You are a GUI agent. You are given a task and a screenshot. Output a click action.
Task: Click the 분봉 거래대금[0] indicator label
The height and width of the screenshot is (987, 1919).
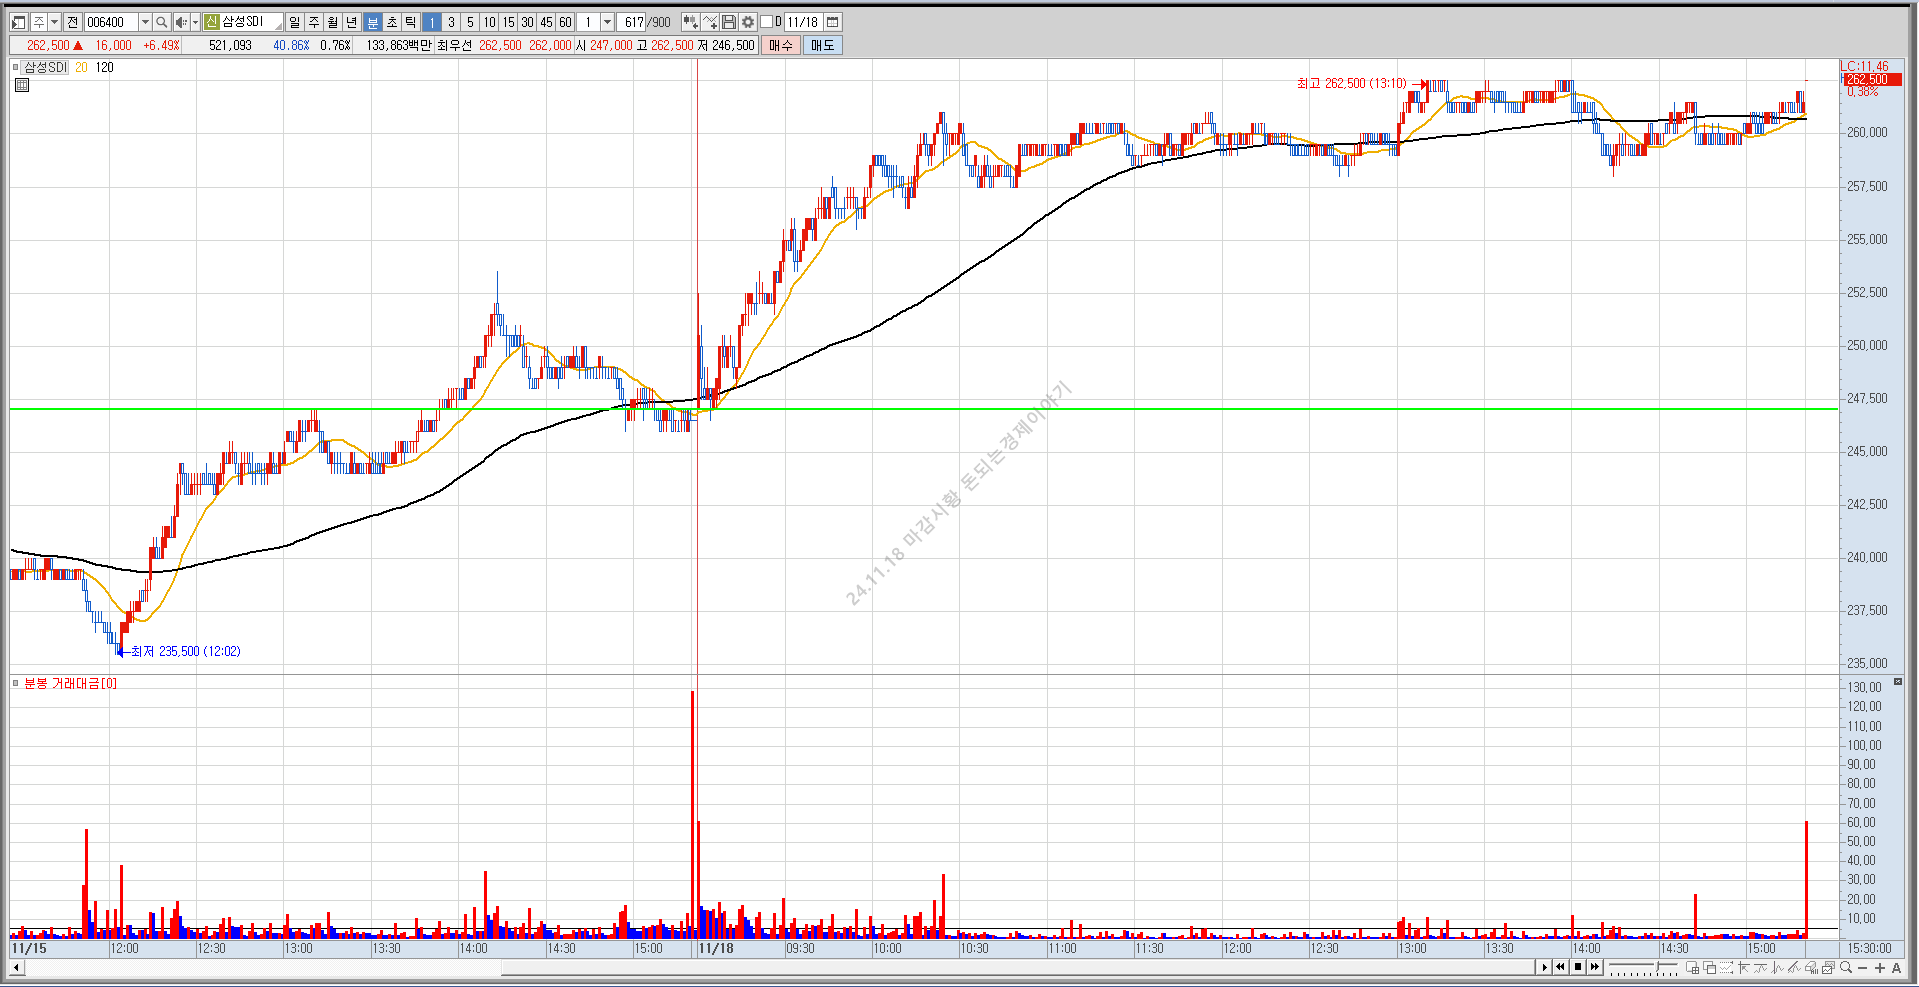(x=70, y=683)
